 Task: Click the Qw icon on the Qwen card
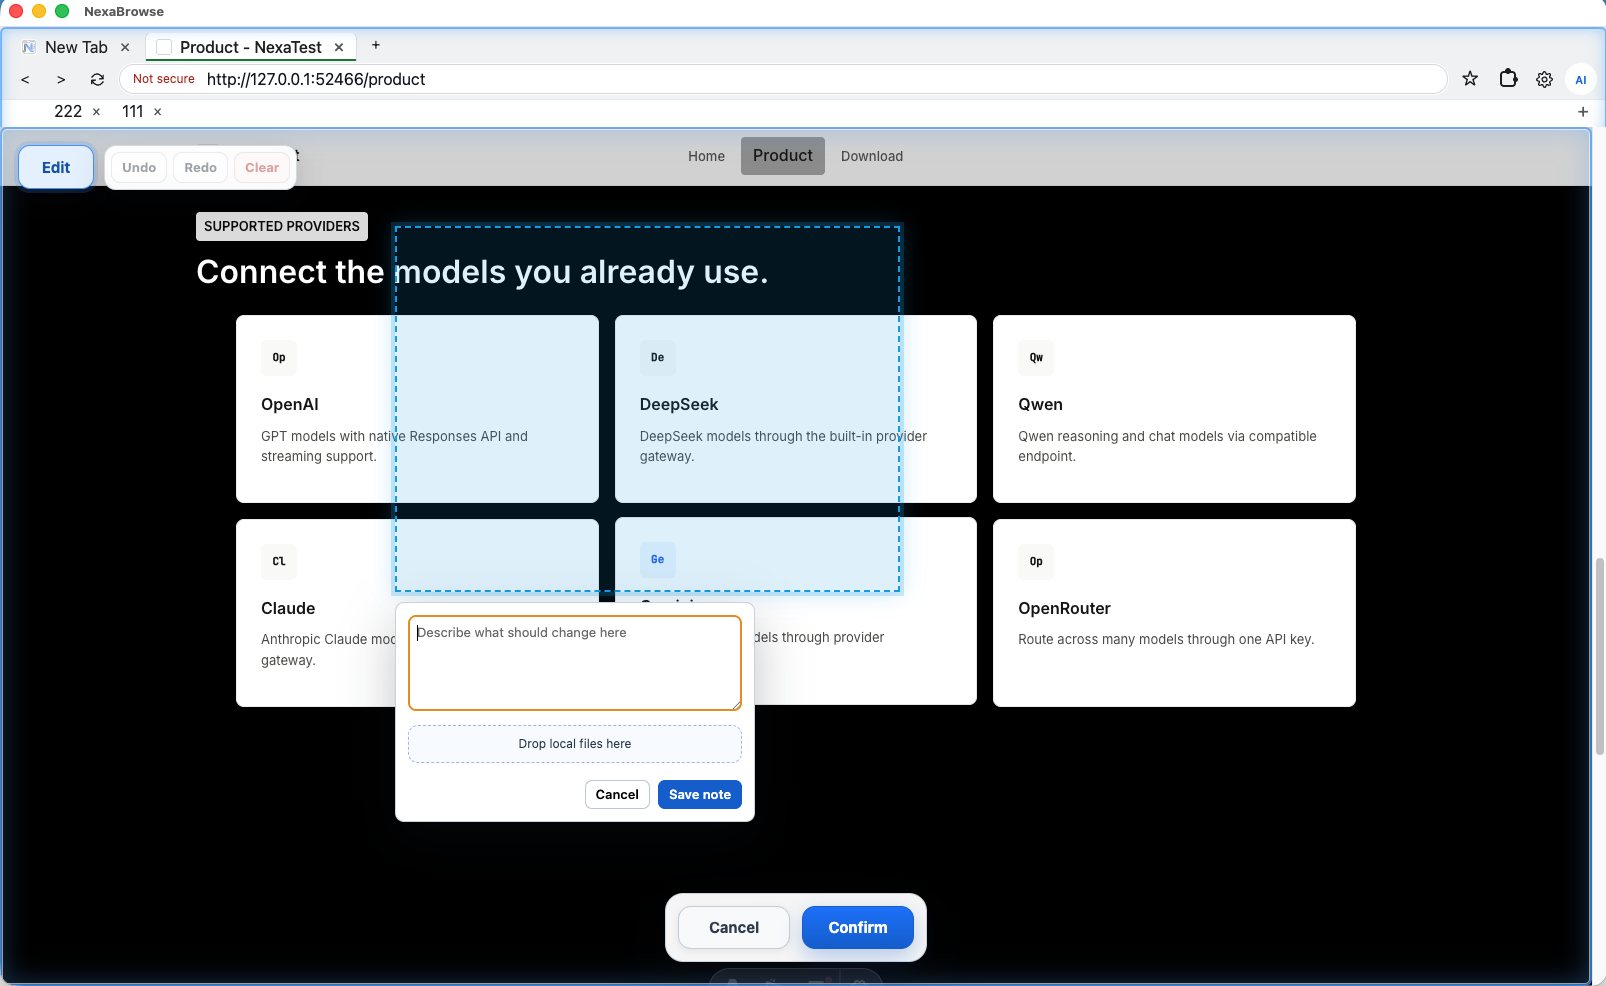(1036, 358)
